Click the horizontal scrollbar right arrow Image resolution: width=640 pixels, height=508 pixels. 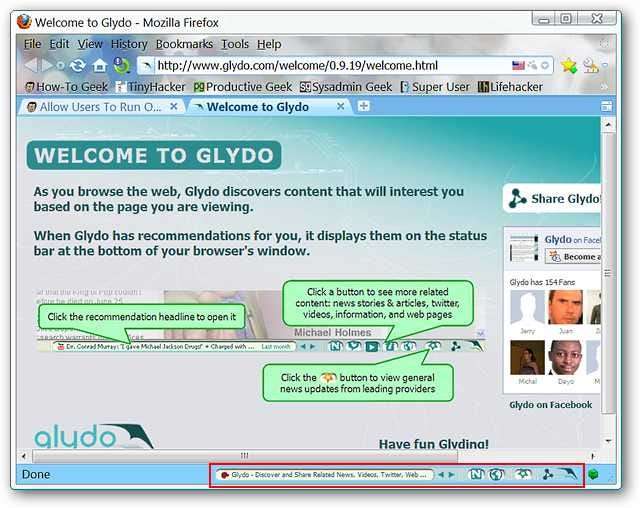point(593,456)
